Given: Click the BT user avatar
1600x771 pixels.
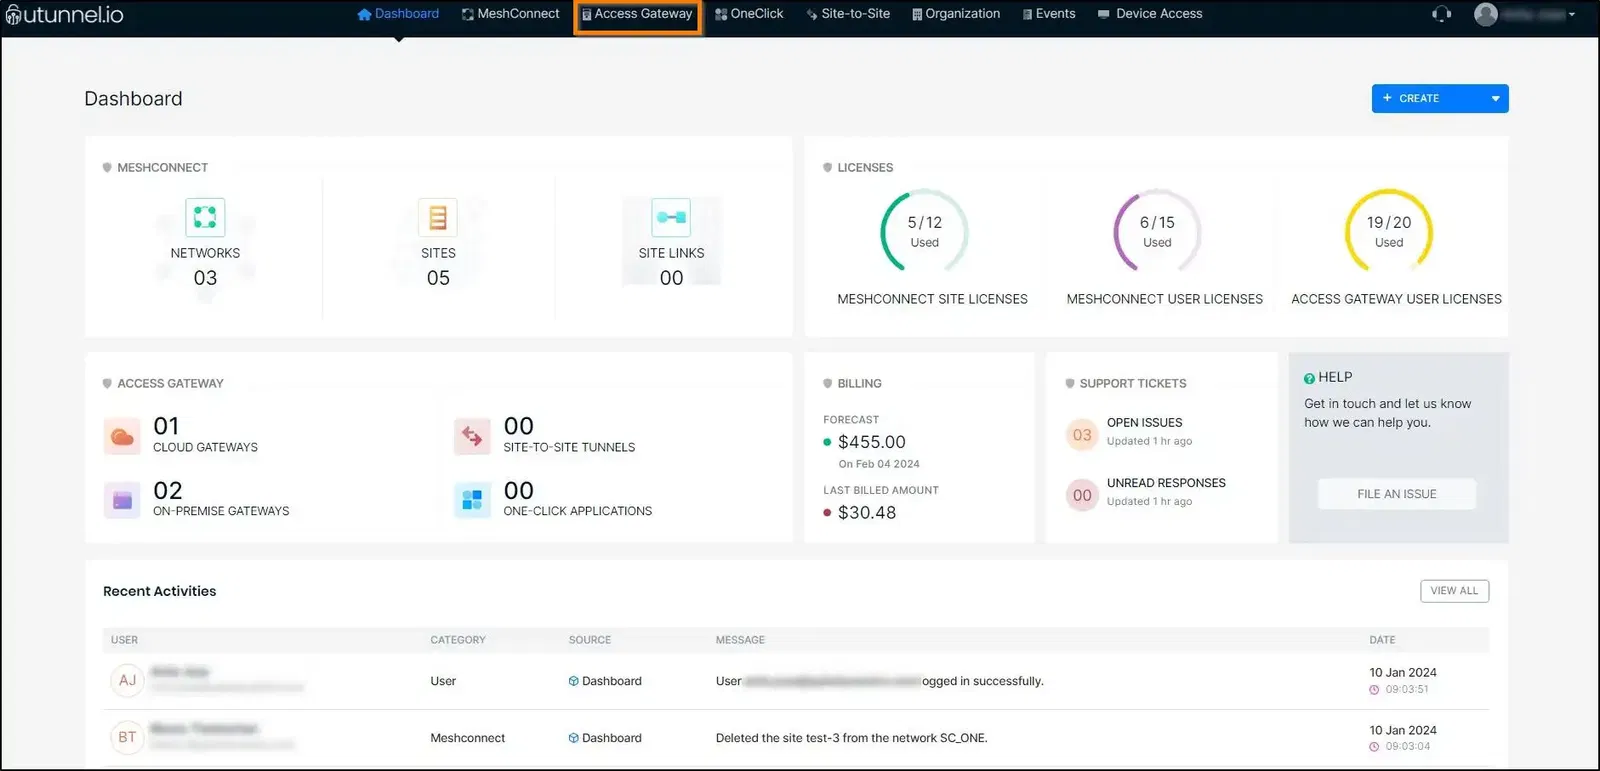Looking at the screenshot, I should (x=127, y=737).
